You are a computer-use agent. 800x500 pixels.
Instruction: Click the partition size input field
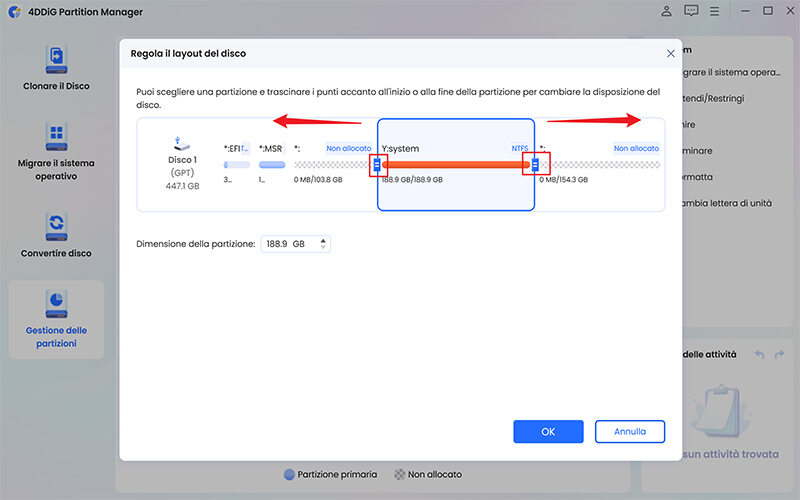tap(289, 244)
